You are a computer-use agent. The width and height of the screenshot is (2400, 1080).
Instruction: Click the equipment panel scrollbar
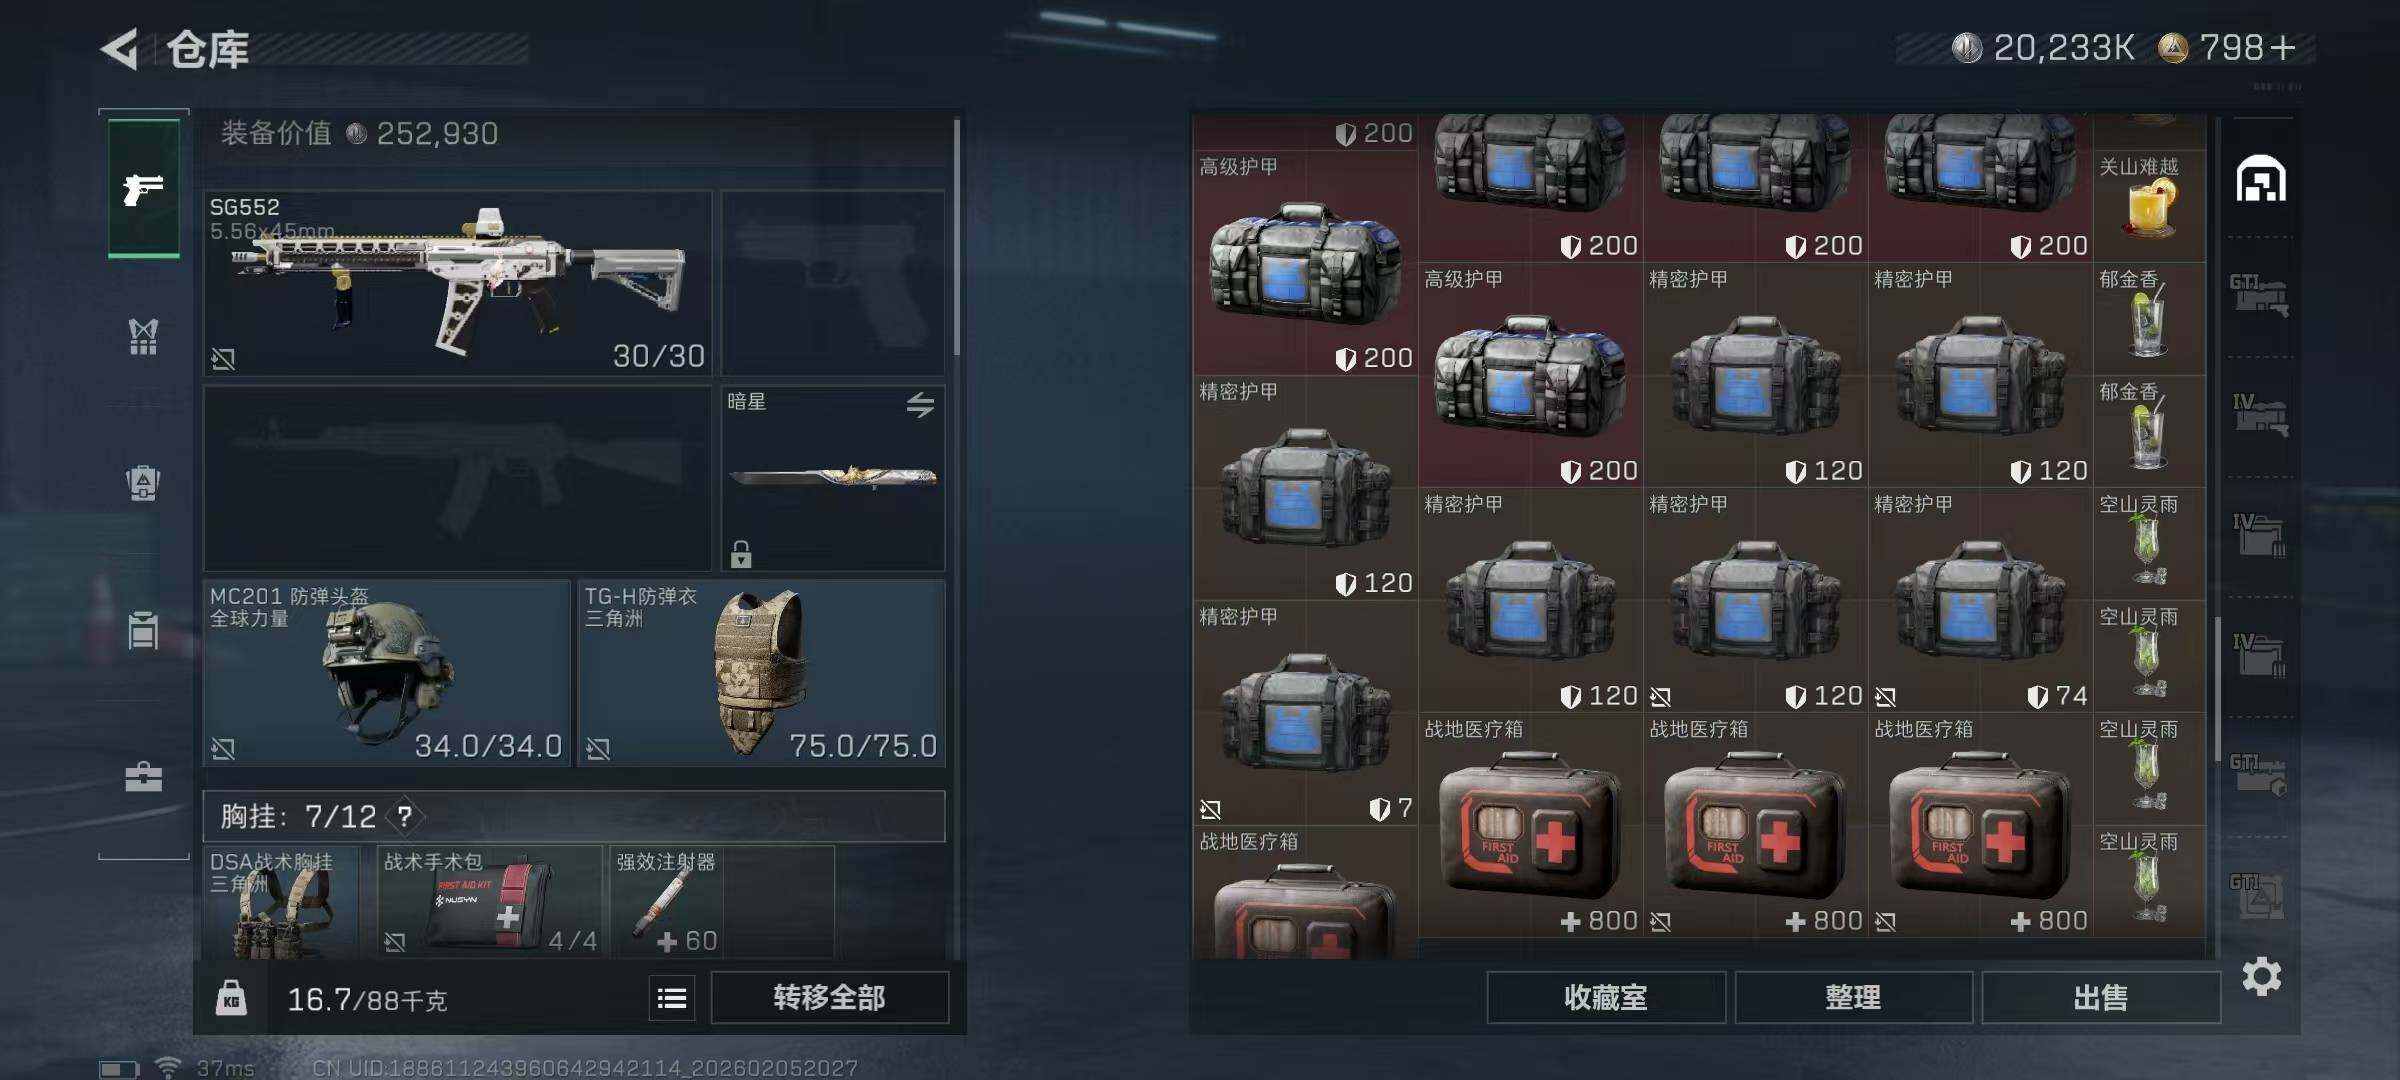coord(957,237)
